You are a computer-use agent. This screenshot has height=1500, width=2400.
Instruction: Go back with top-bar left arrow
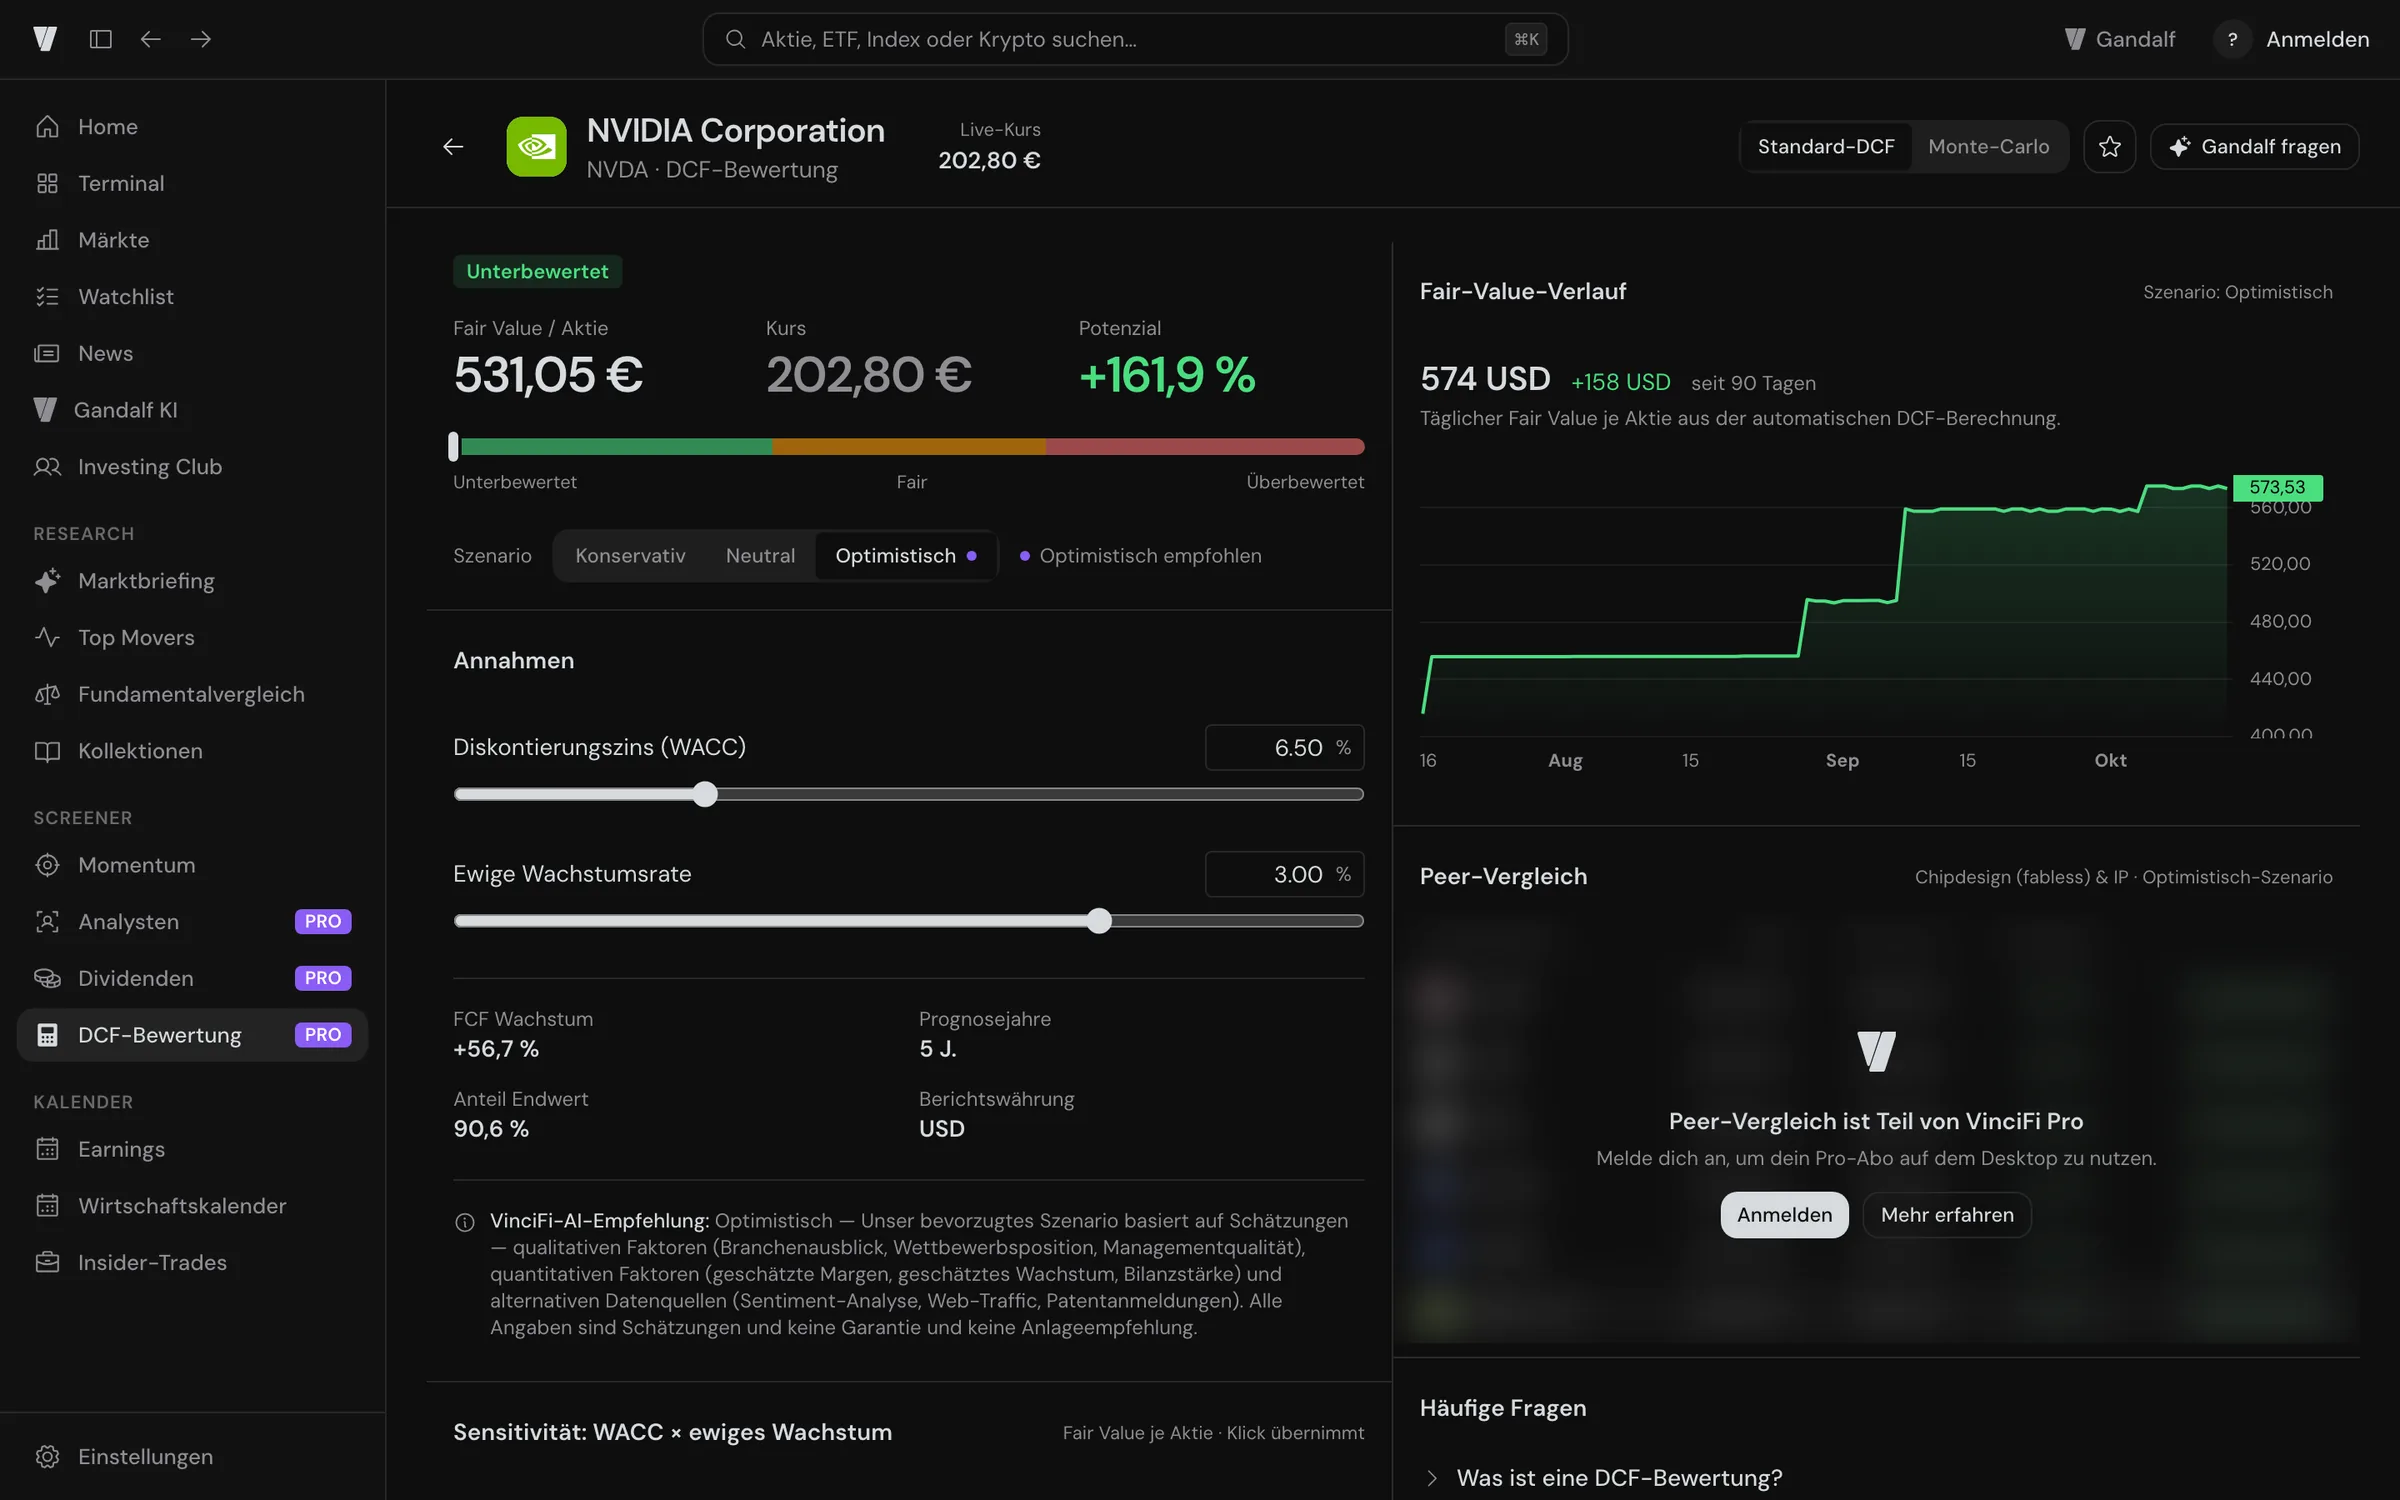coord(150,39)
